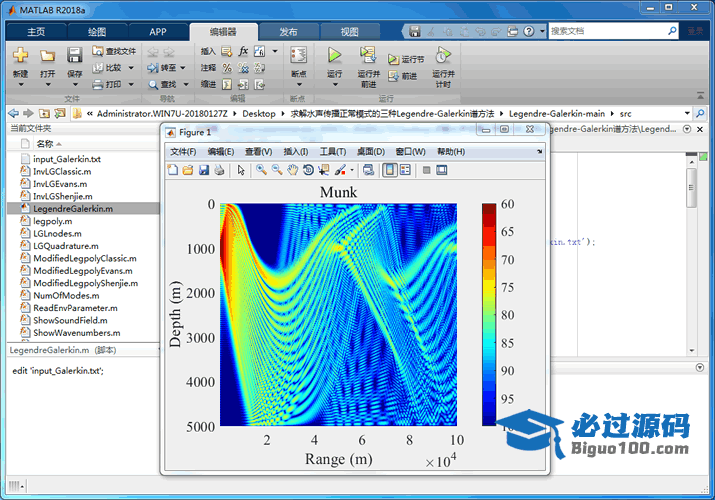
Task: Click Save icon in Figure 1 toolbar
Action: click(204, 170)
